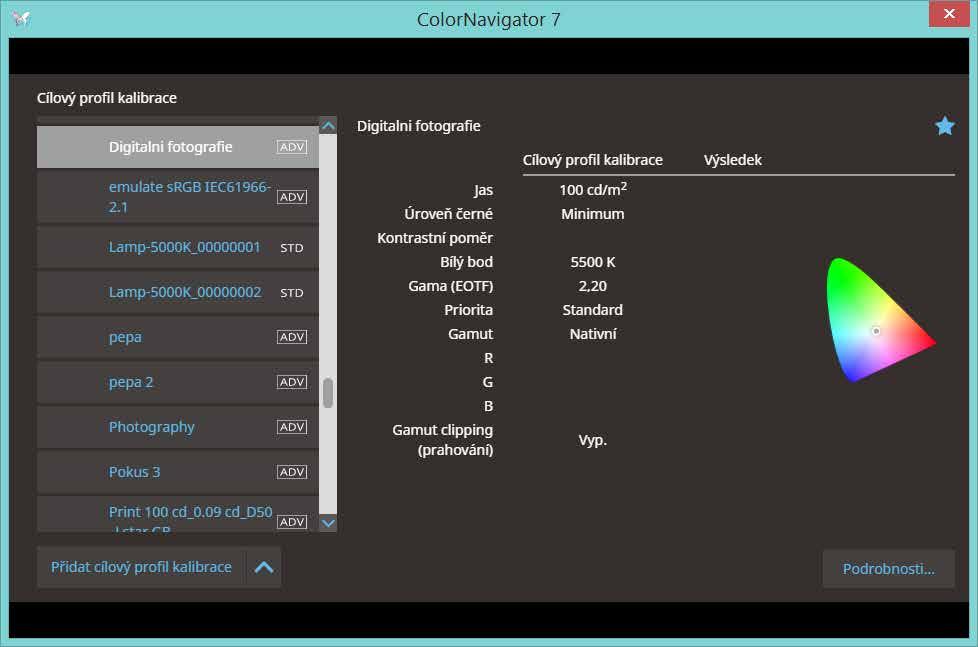
Task: Select the Digitalni fotografie target
Action: pos(178,147)
